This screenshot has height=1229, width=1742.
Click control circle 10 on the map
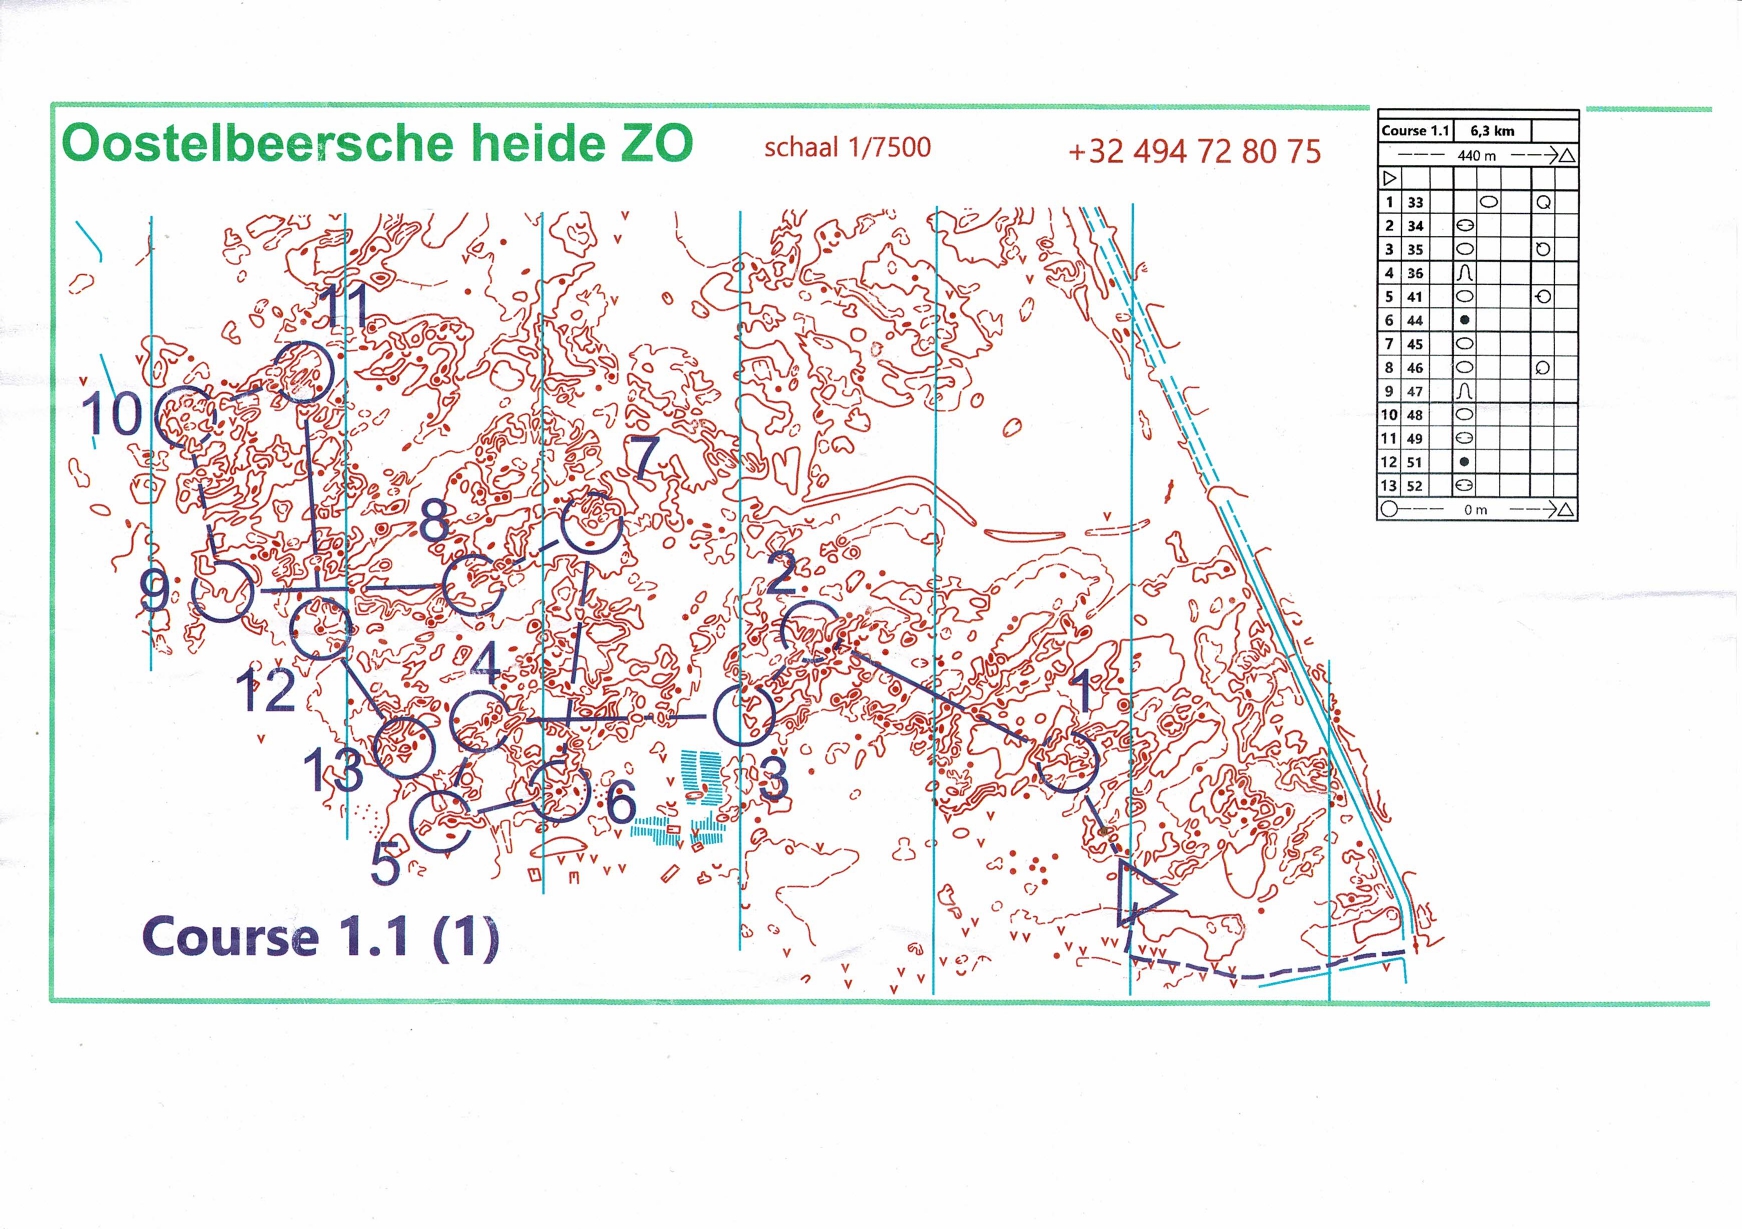[x=187, y=417]
